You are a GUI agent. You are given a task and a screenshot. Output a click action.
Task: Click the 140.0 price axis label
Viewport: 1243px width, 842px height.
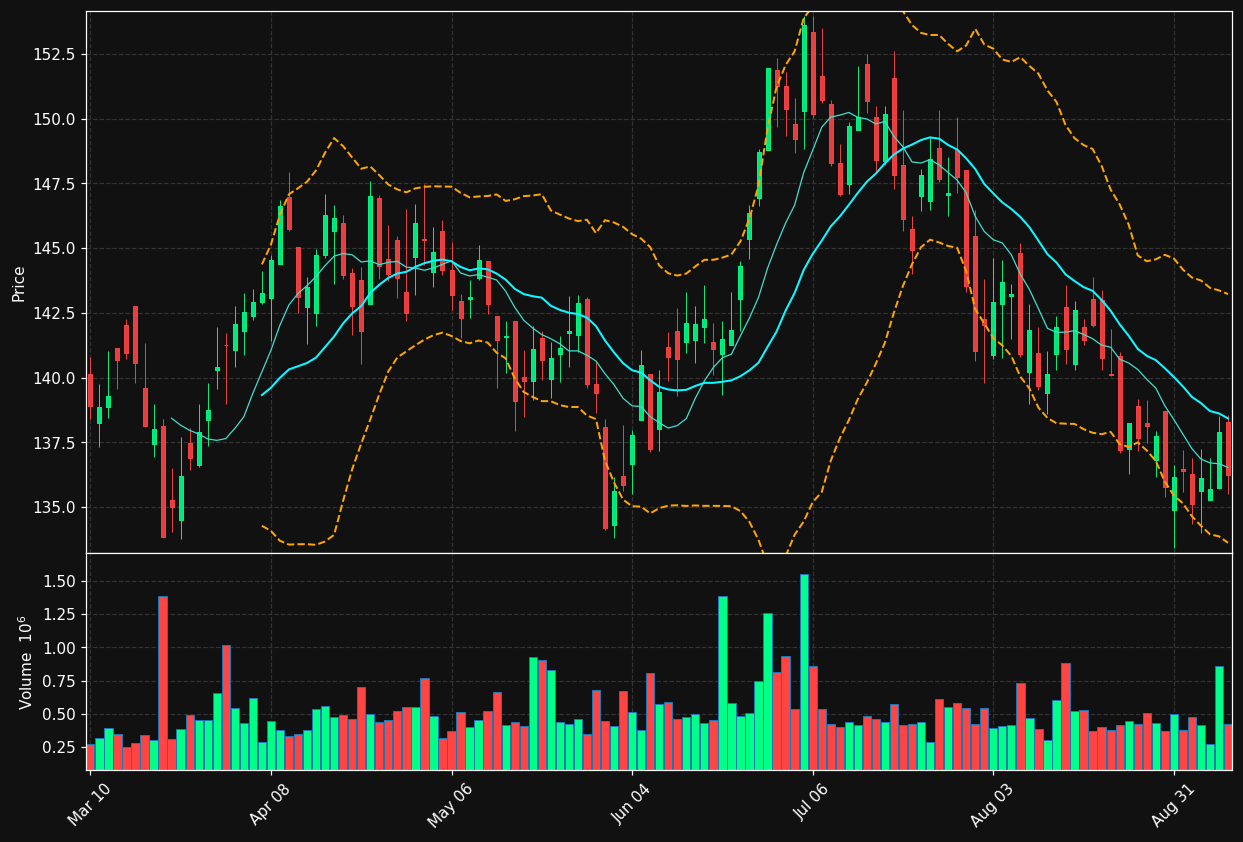pyautogui.click(x=54, y=378)
